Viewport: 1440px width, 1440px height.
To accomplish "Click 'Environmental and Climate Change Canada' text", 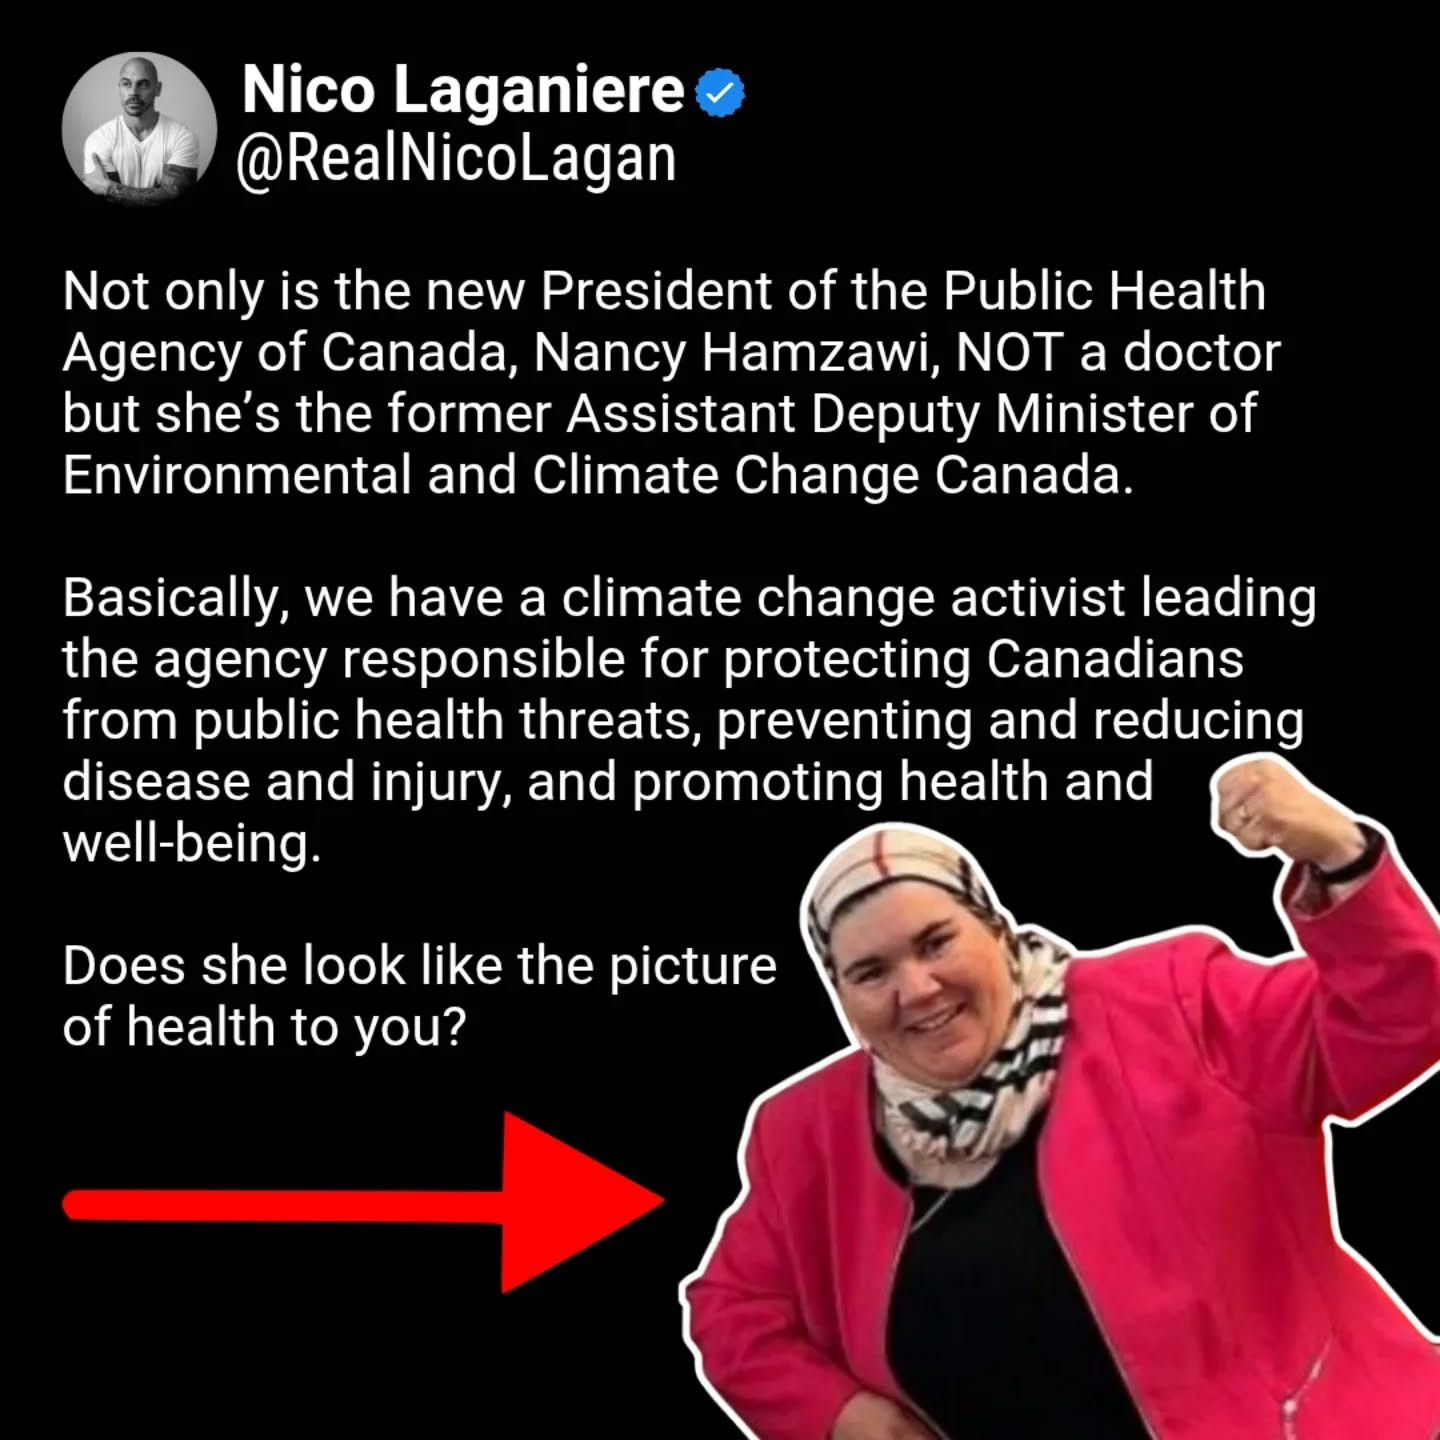I will [x=598, y=476].
